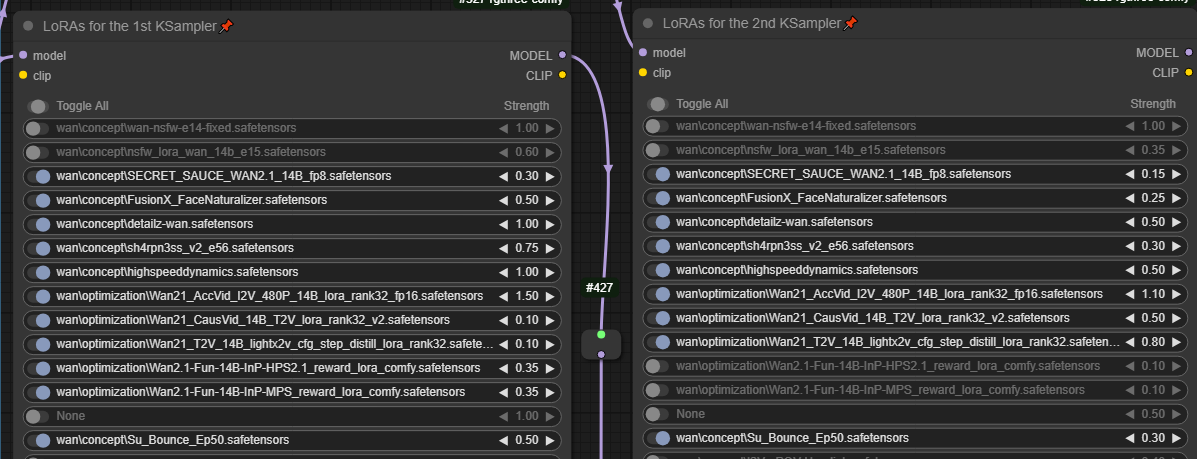Increase SECRET_SAUCE strength 0.30 in 1st KSampler

click(550, 176)
